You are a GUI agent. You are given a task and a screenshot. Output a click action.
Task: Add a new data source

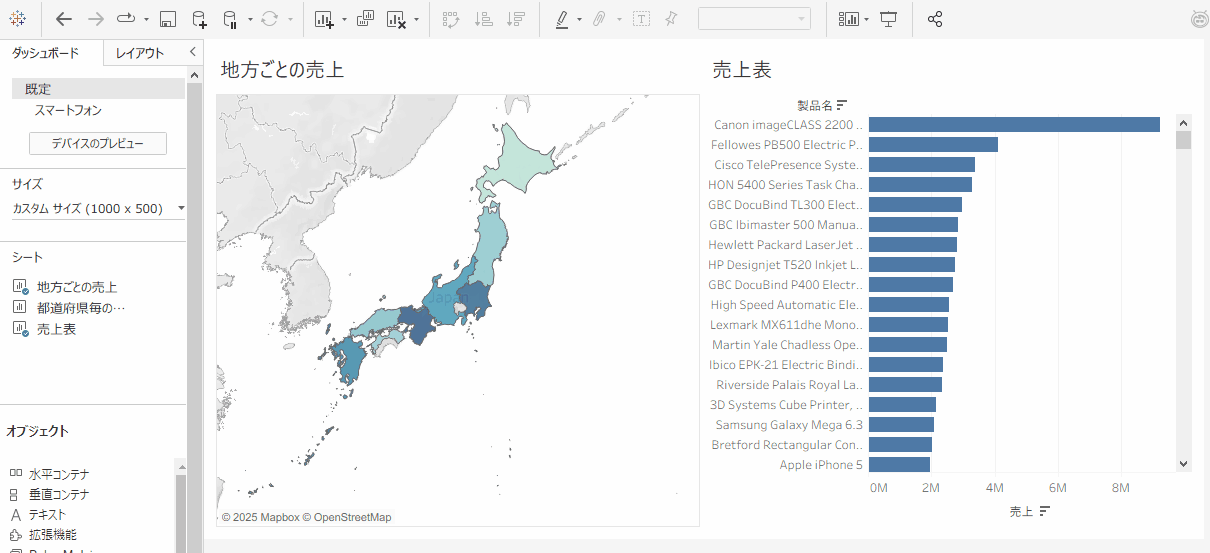point(199,19)
